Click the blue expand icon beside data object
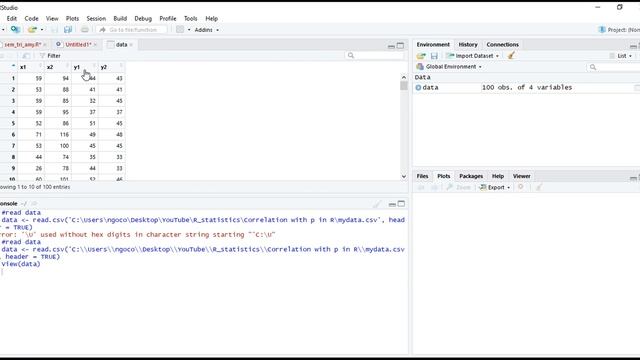Screen dimensions: 640x360 [418, 87]
